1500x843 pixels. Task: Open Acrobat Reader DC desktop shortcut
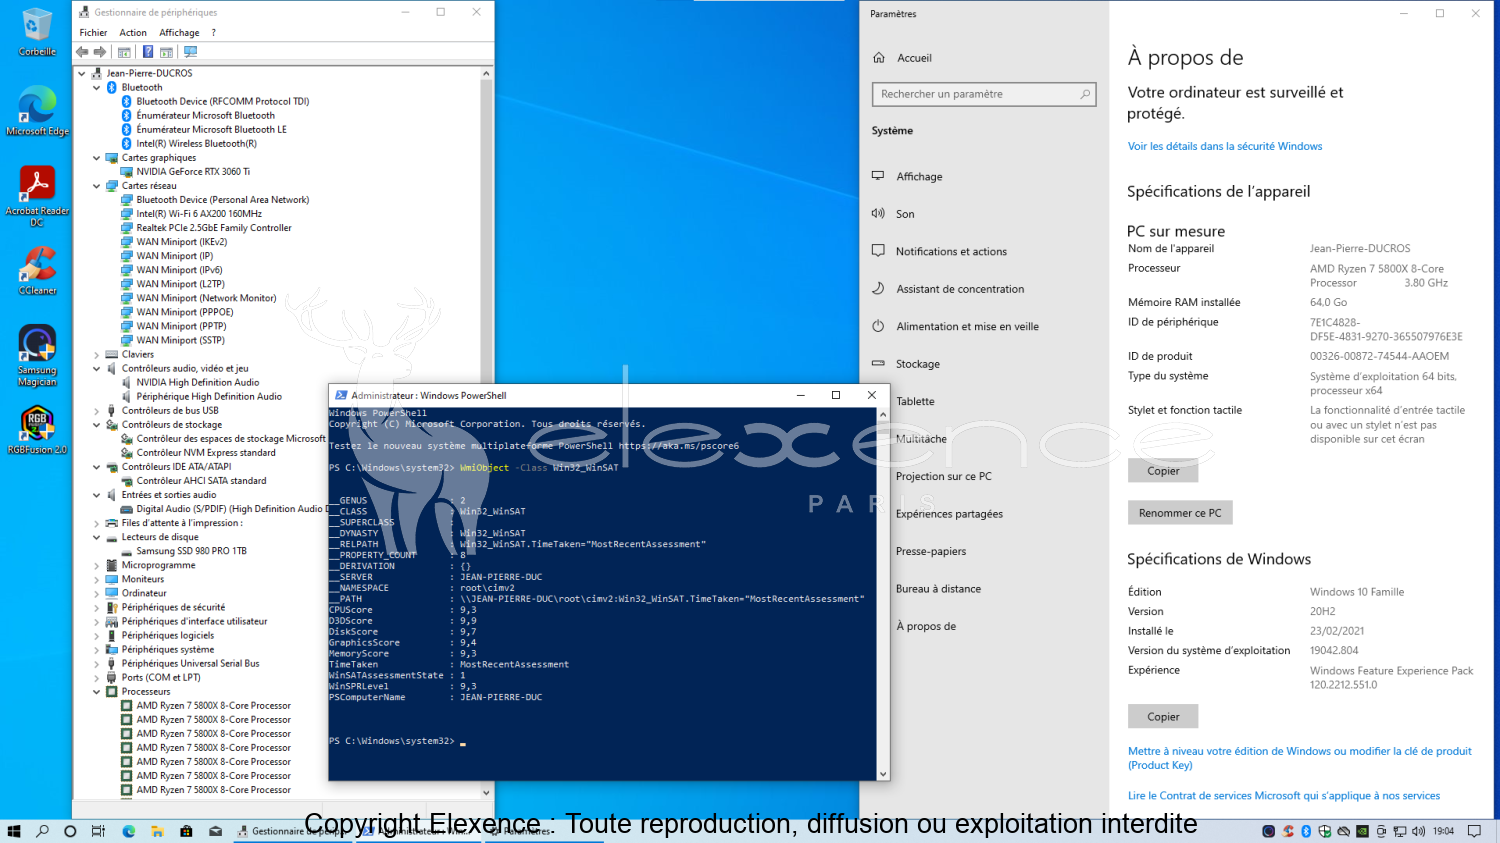pyautogui.click(x=37, y=195)
